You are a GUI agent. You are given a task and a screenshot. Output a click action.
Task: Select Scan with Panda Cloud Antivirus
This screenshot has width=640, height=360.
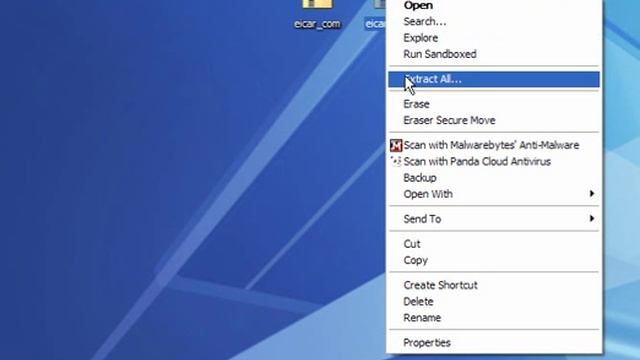(493, 162)
